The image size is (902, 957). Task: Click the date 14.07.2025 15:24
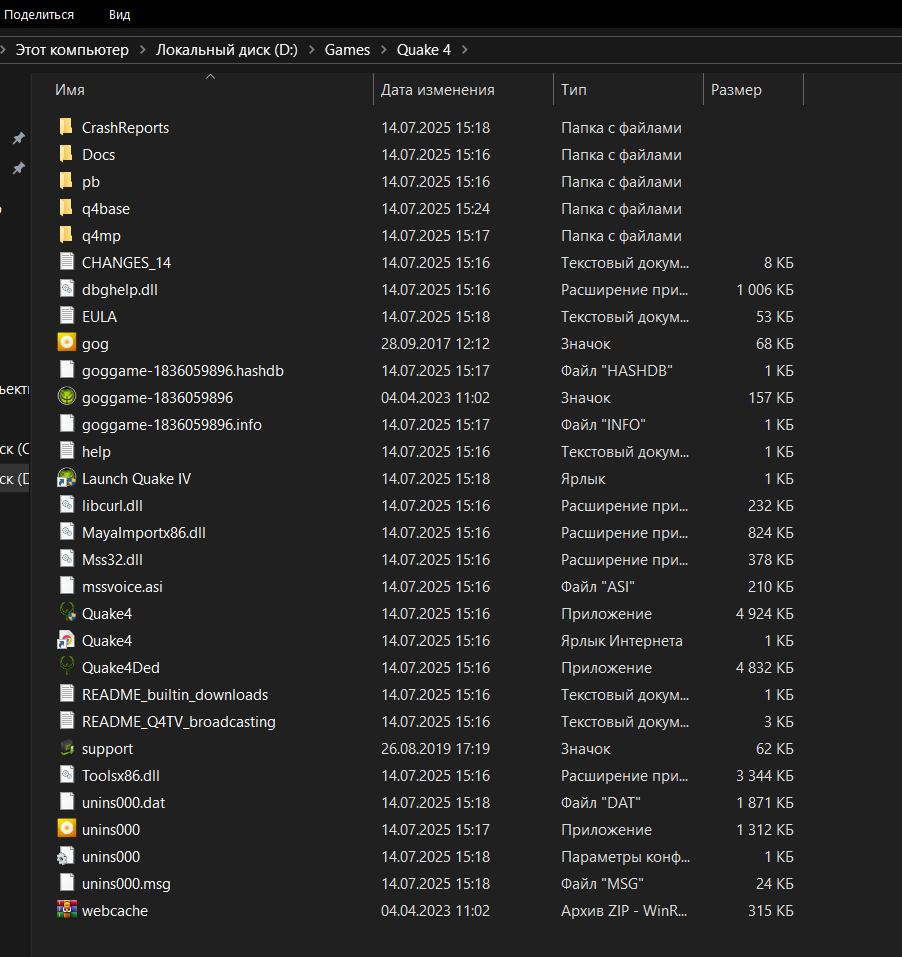point(436,208)
